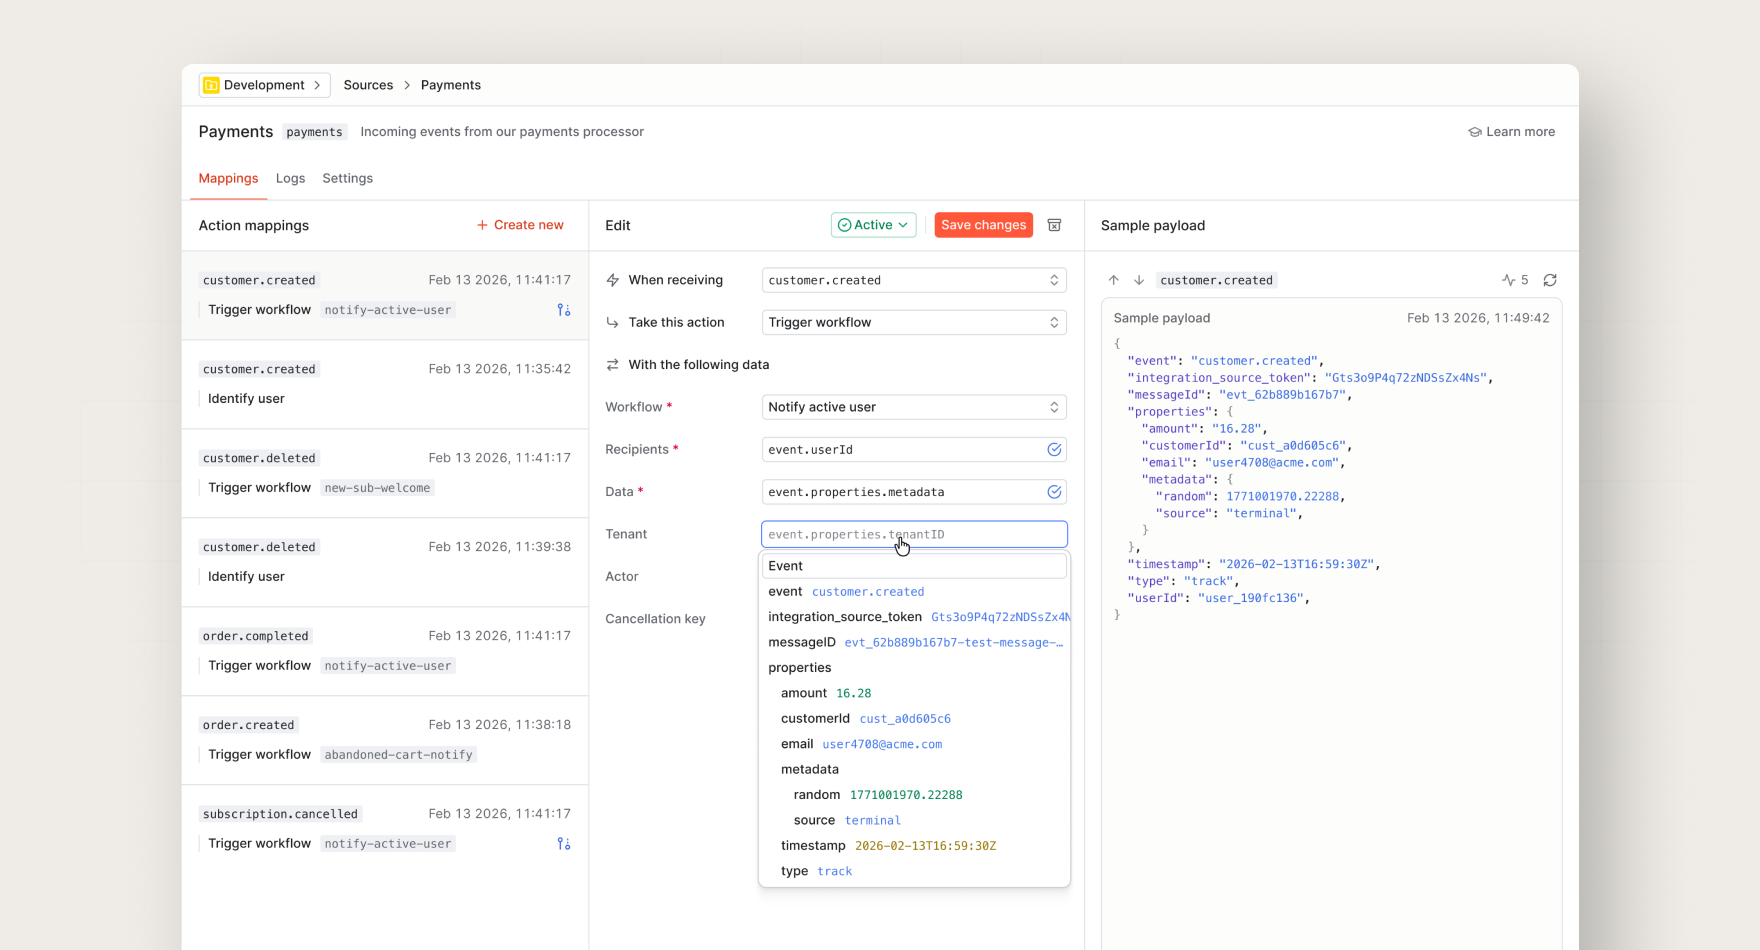Click the Save changes button

click(x=984, y=225)
